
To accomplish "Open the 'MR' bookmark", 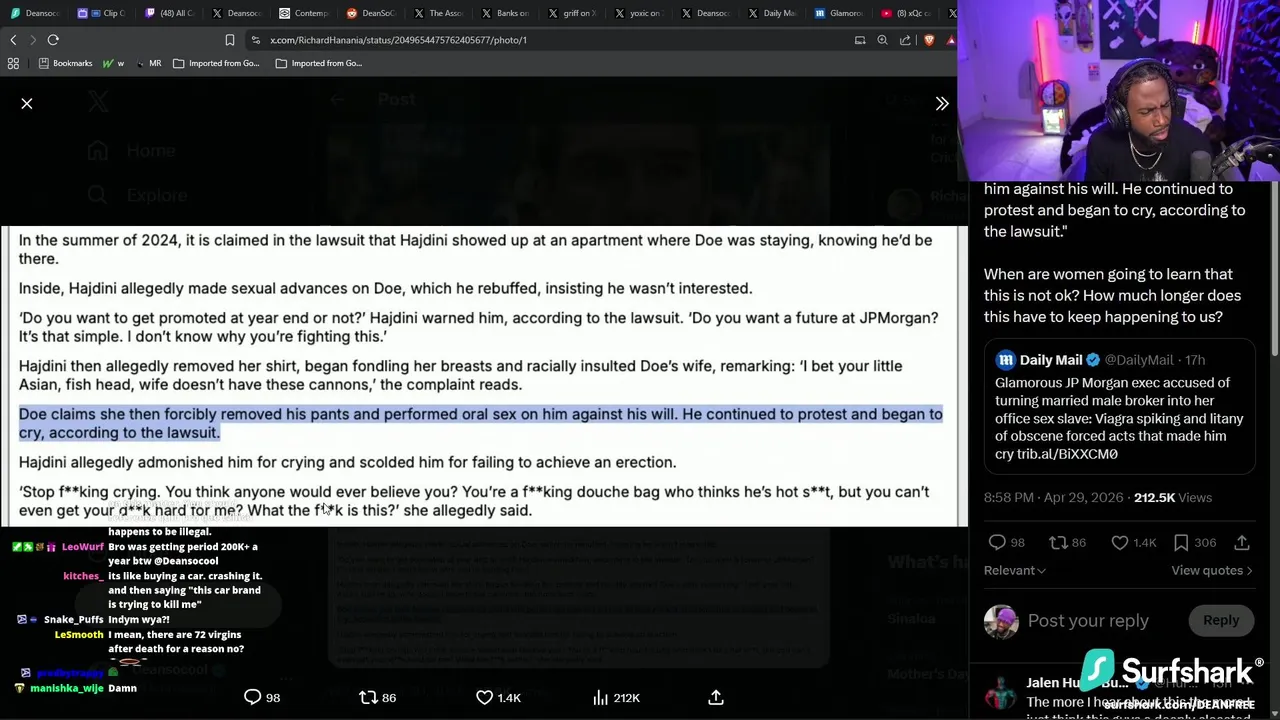I will 148,63.
